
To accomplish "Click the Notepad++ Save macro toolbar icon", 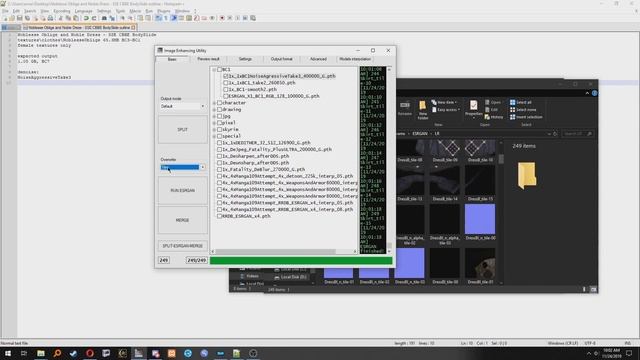I will point(253,18).
